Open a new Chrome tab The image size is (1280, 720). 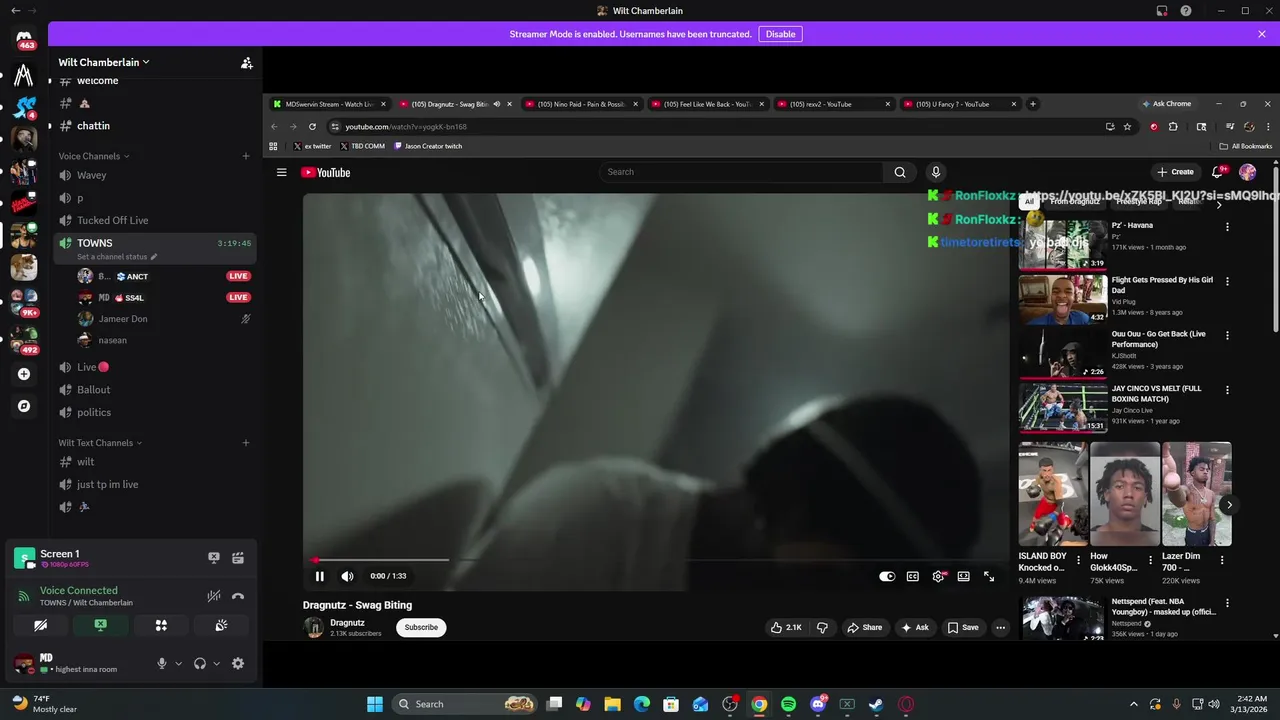coord(1033,104)
